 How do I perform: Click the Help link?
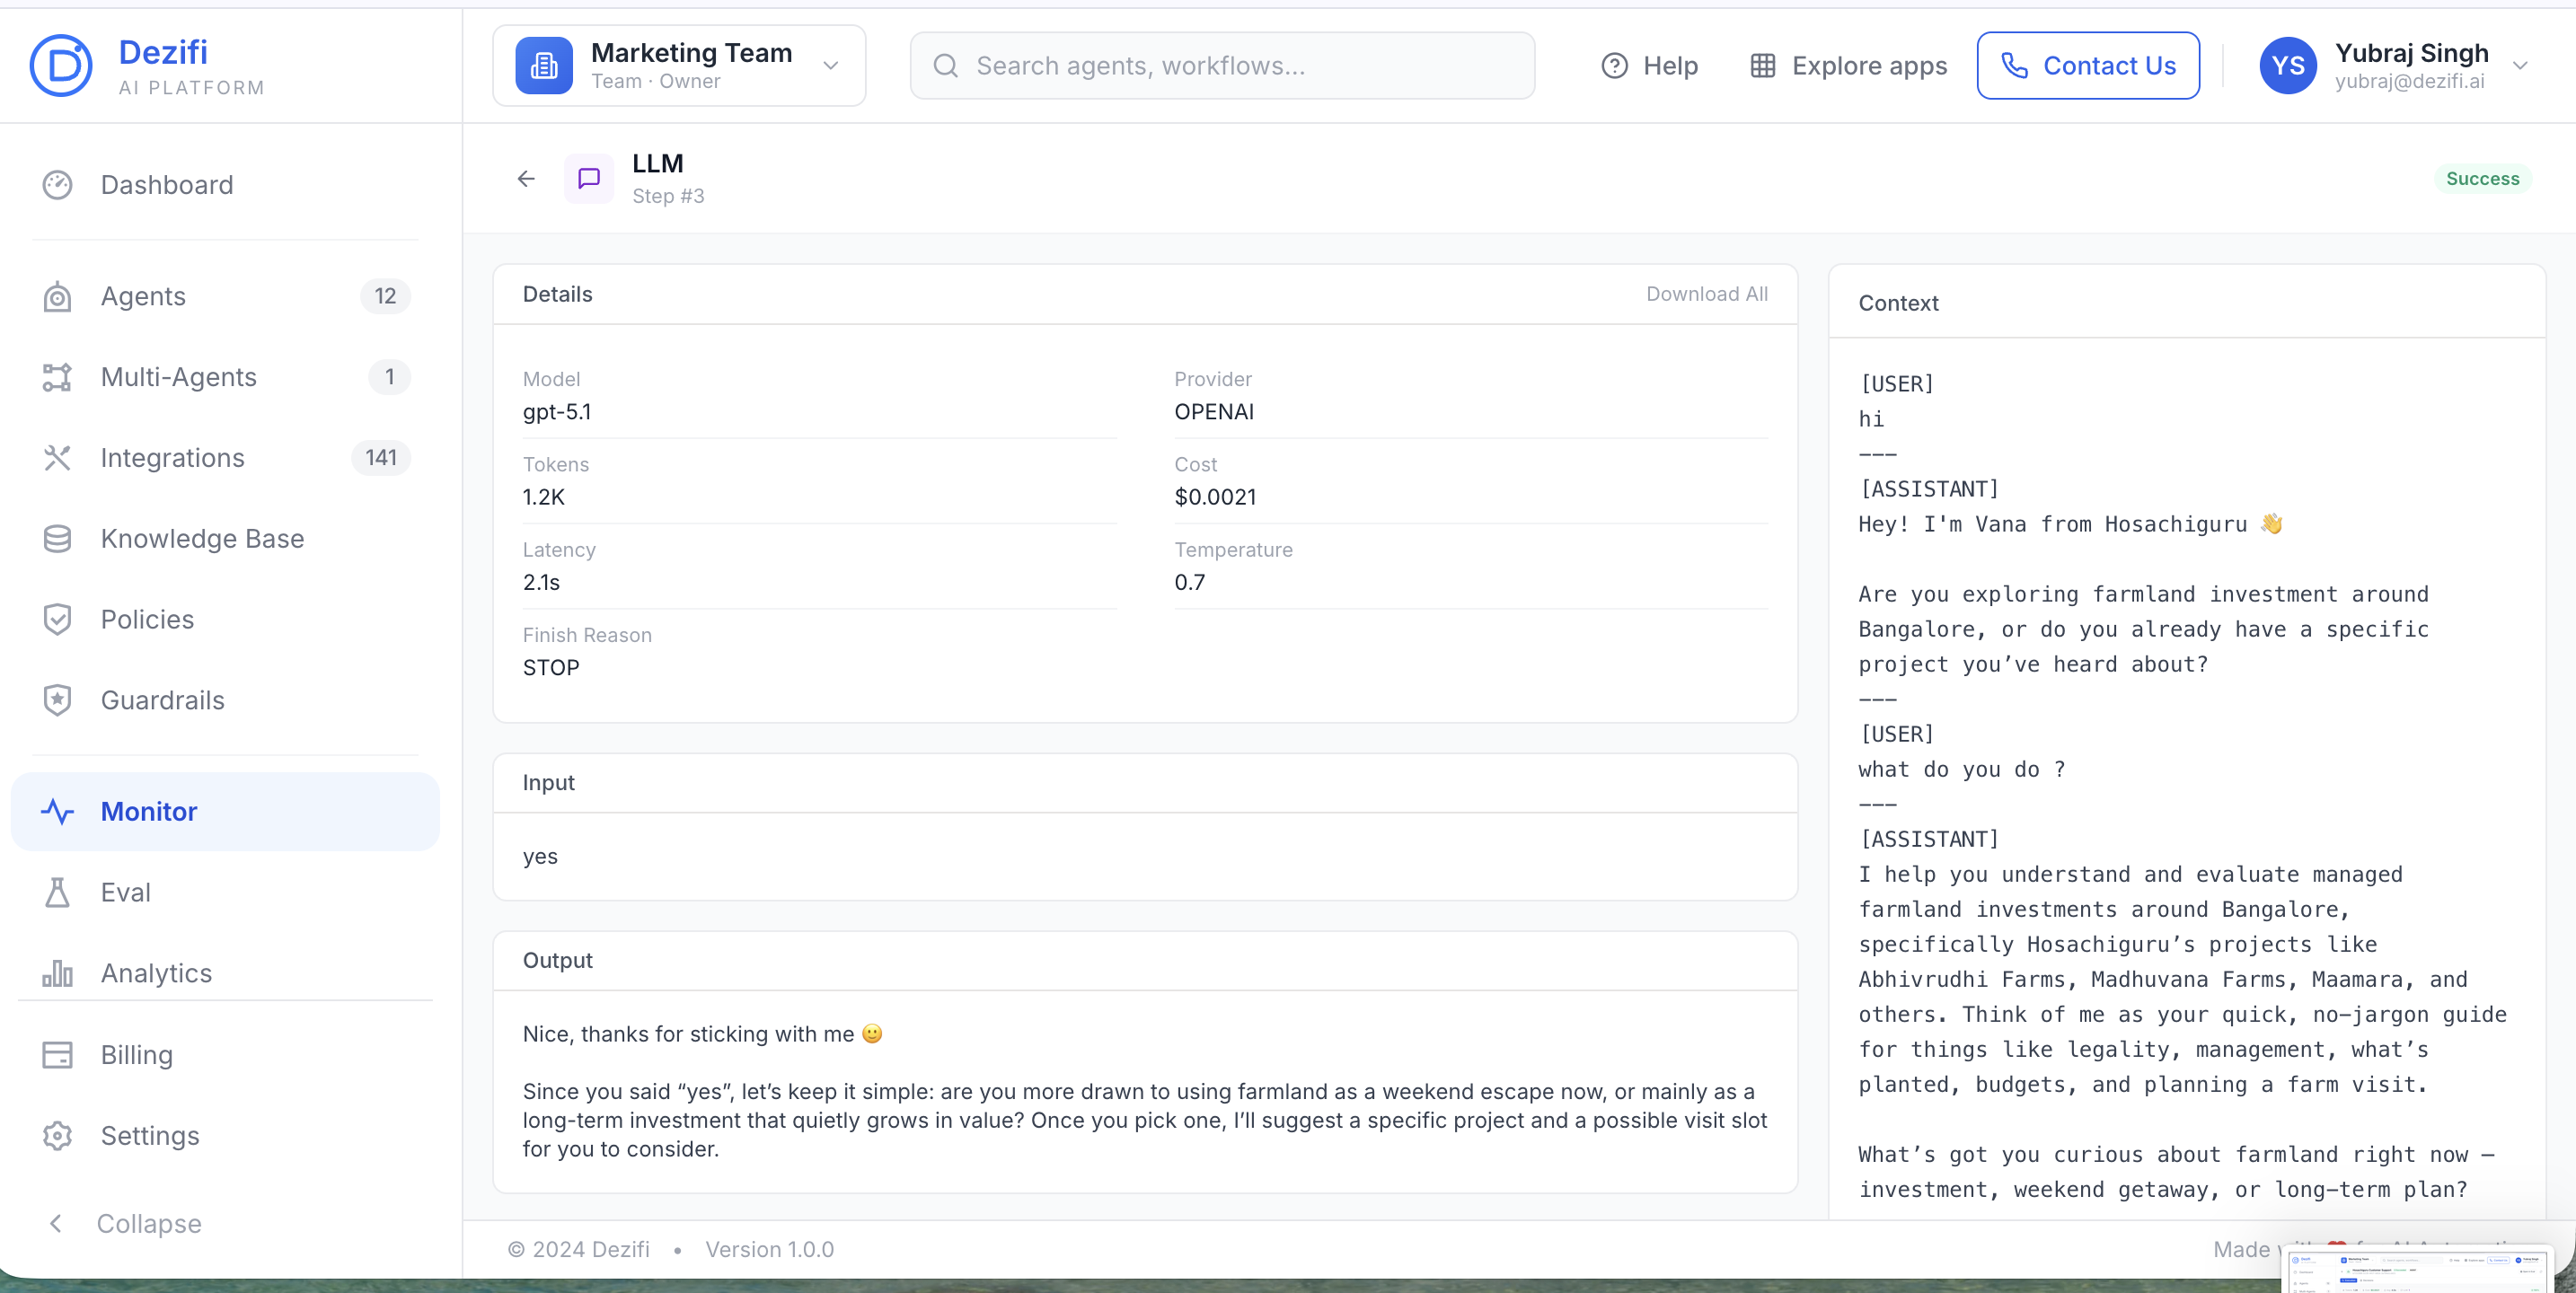1649,66
